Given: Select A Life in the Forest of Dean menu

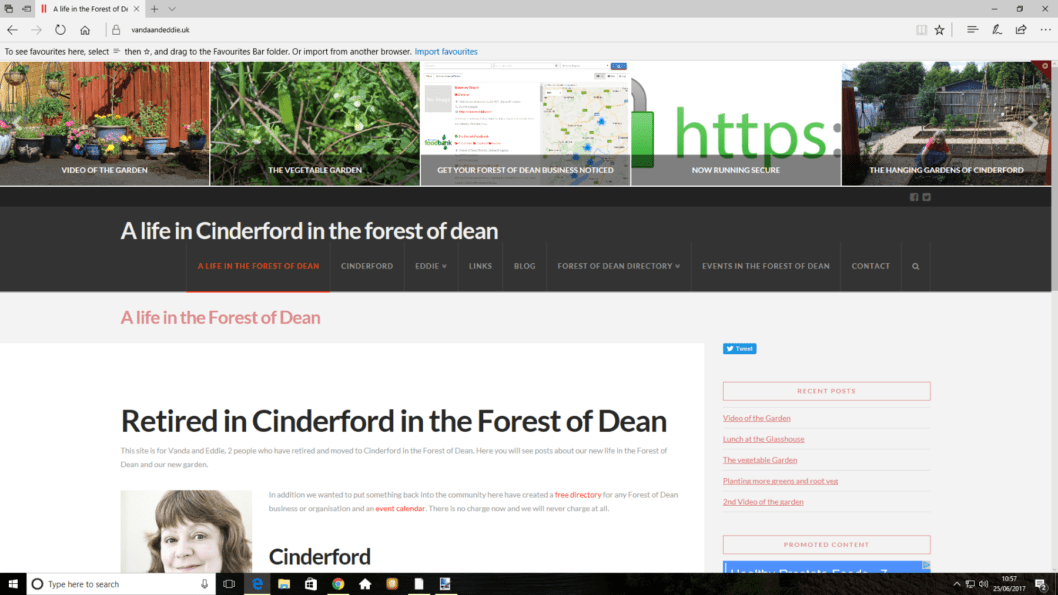Looking at the screenshot, I should [x=258, y=266].
